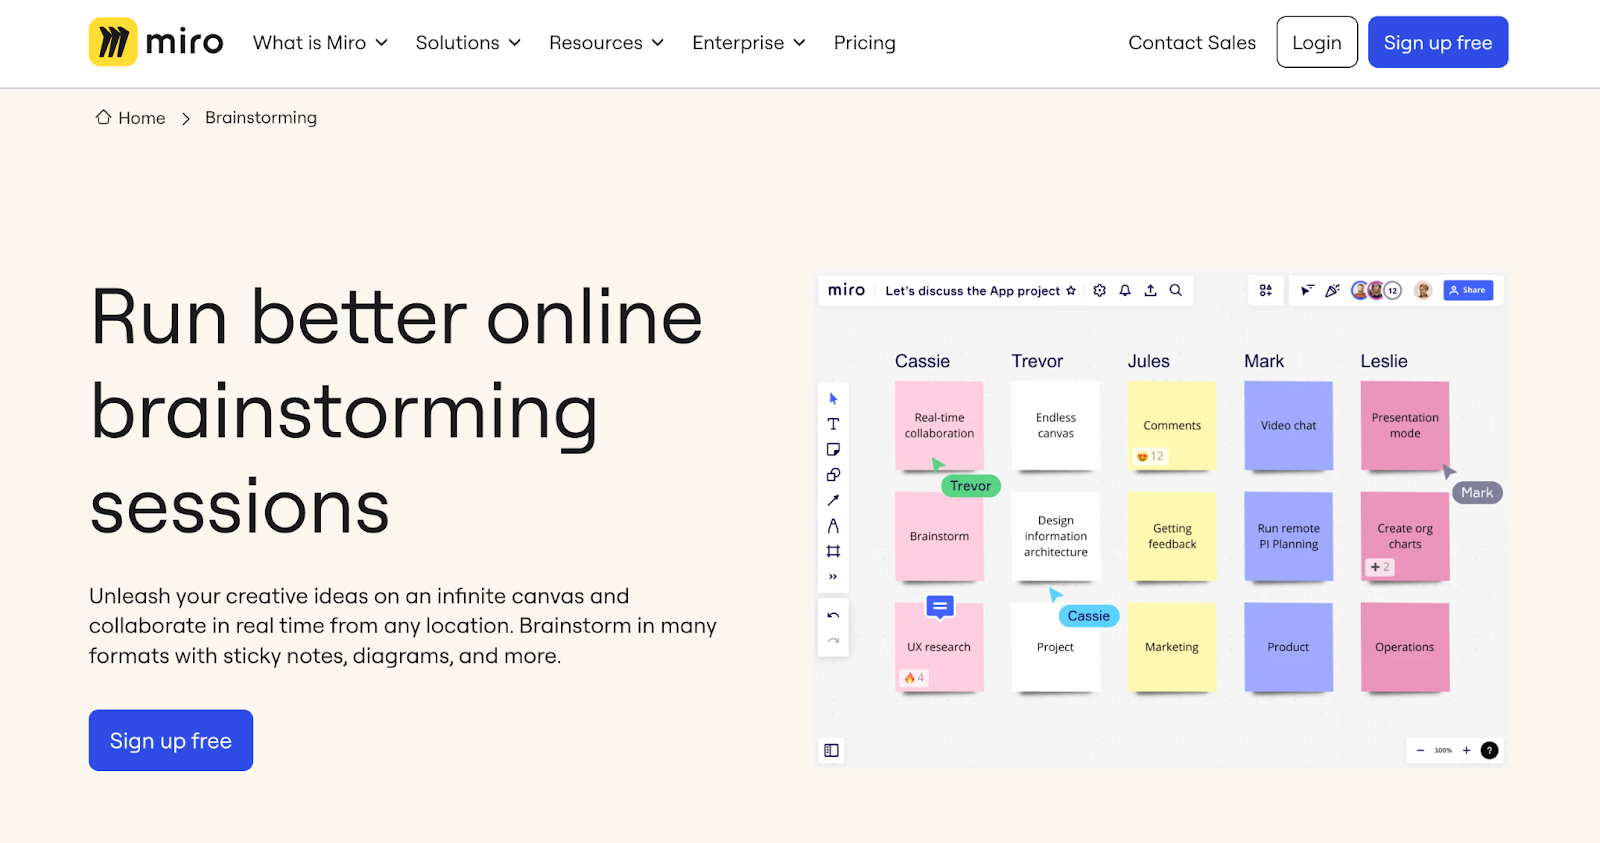Select the Pen drawing tool

pyautogui.click(x=833, y=526)
